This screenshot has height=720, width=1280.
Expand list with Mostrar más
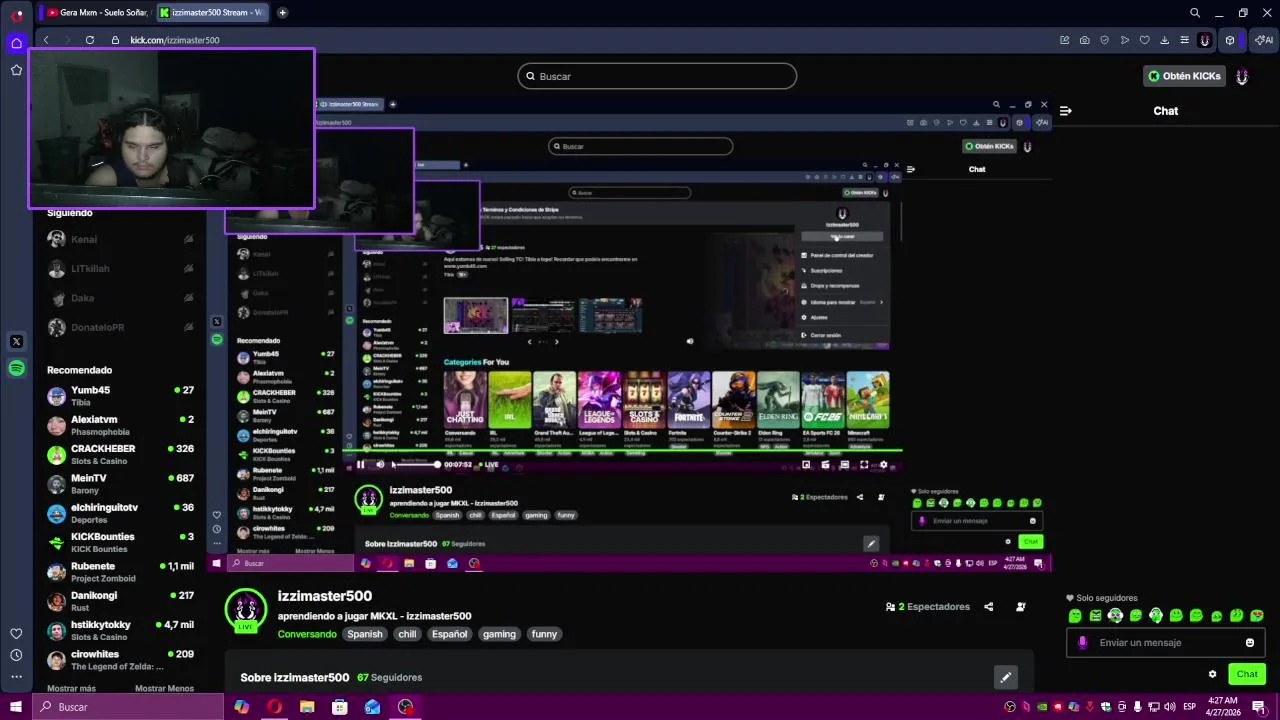click(71, 688)
